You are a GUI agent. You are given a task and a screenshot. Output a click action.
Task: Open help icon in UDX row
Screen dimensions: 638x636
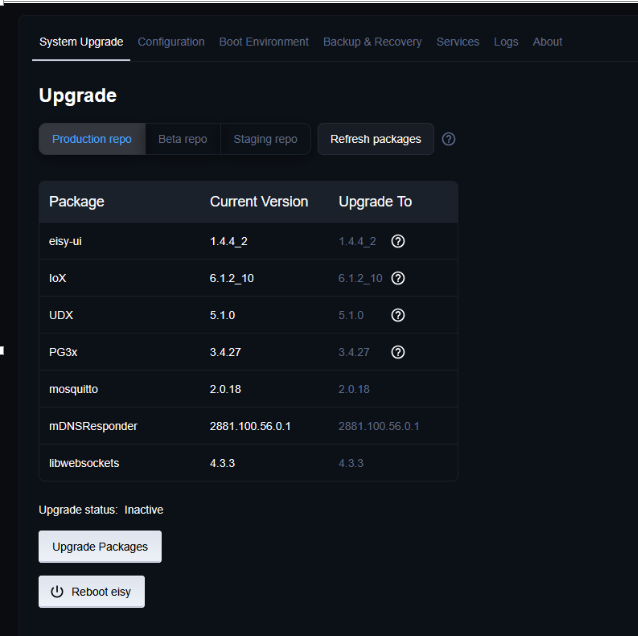[x=398, y=315]
